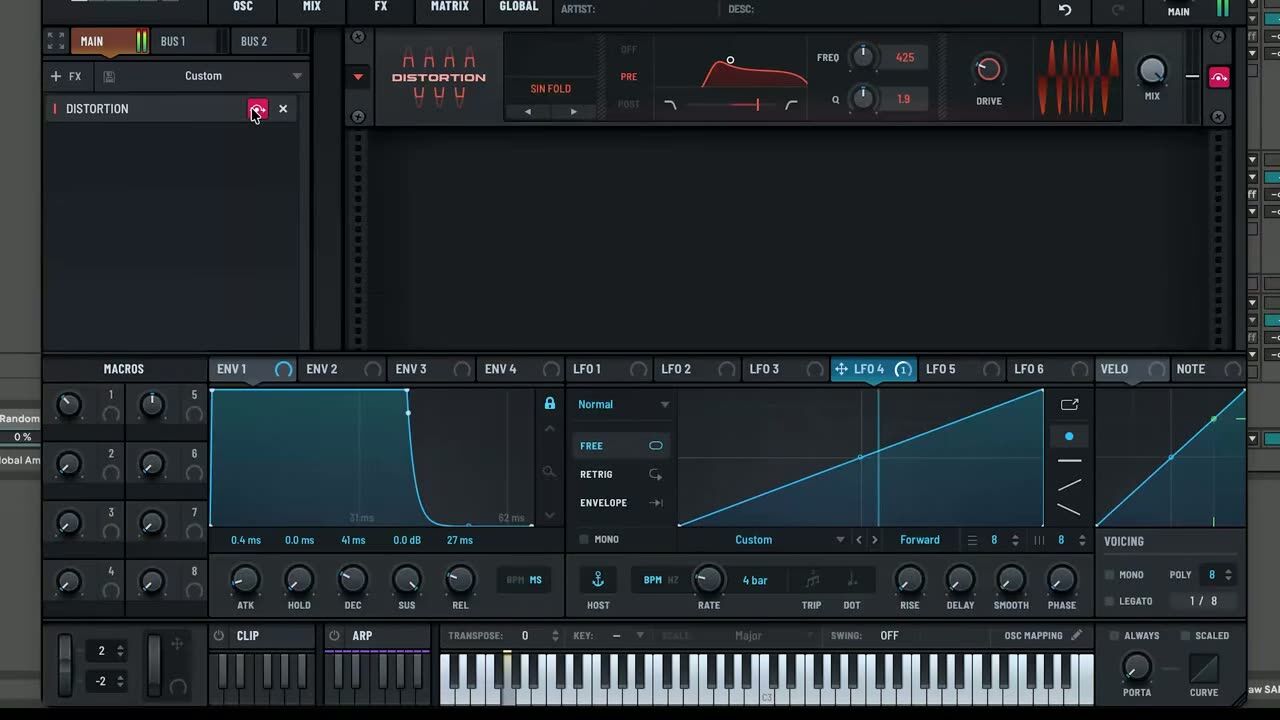Click the LFO export shape icon
The image size is (1280, 720).
click(x=1069, y=405)
